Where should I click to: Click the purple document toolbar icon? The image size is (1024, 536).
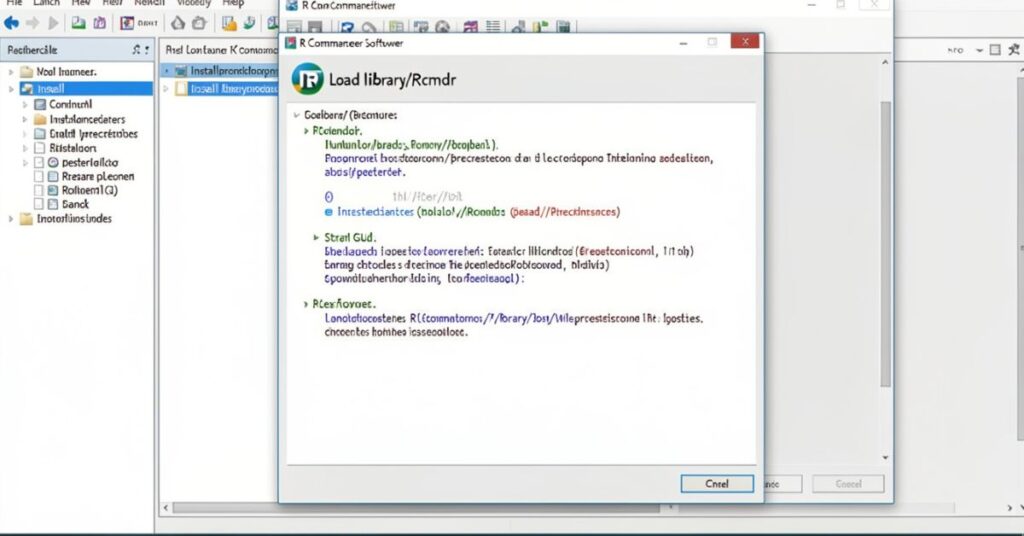coord(99,23)
